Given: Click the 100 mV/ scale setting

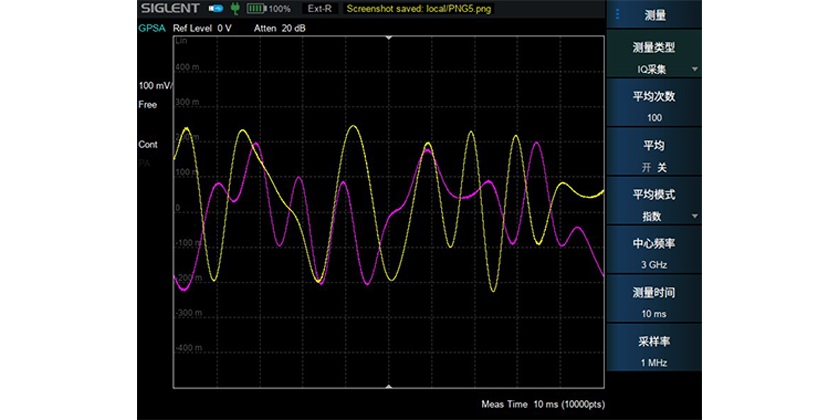Looking at the screenshot, I should click(x=155, y=85).
